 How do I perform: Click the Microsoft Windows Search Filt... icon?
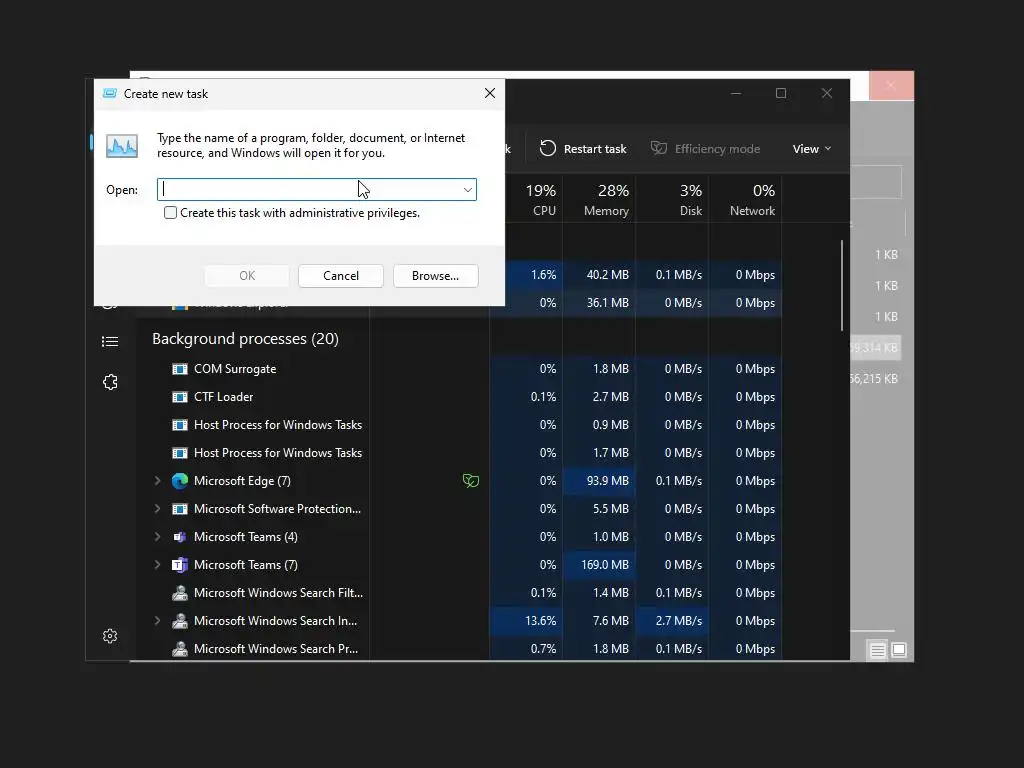[180, 593]
